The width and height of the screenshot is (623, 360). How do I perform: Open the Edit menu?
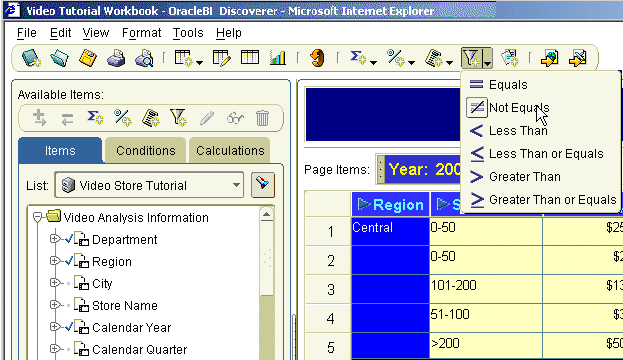click(60, 33)
